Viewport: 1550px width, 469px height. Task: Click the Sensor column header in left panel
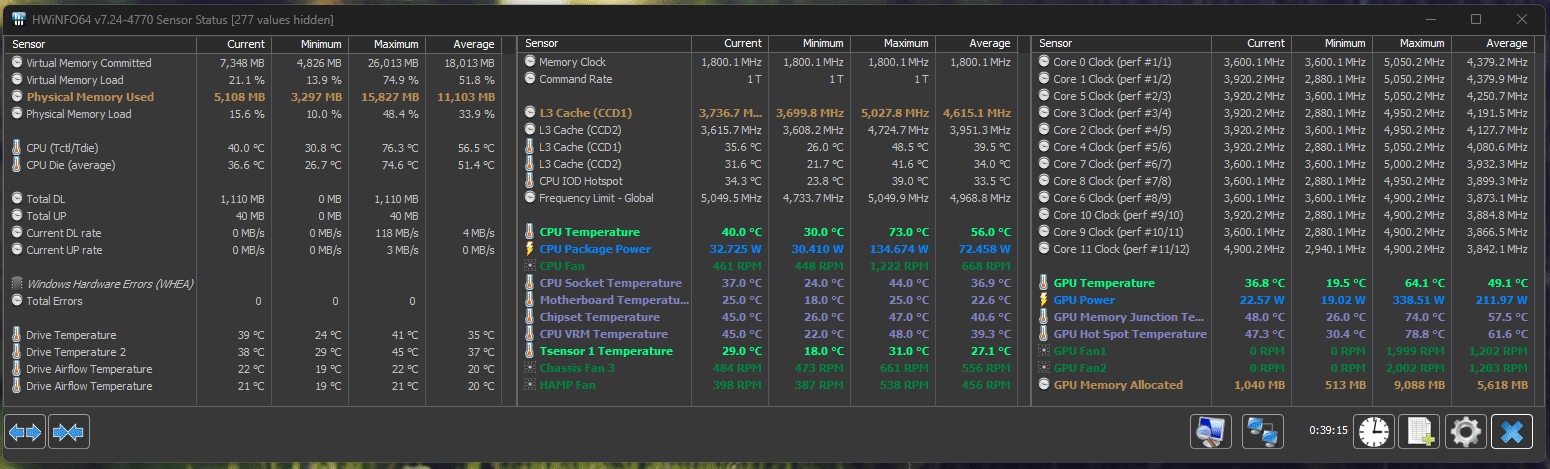tap(101, 44)
